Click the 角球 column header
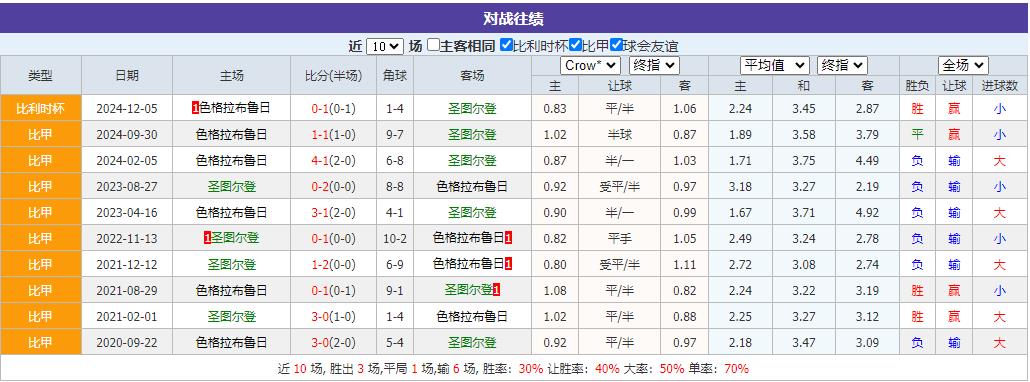Image resolution: width=1030 pixels, height=382 pixels. [395, 75]
